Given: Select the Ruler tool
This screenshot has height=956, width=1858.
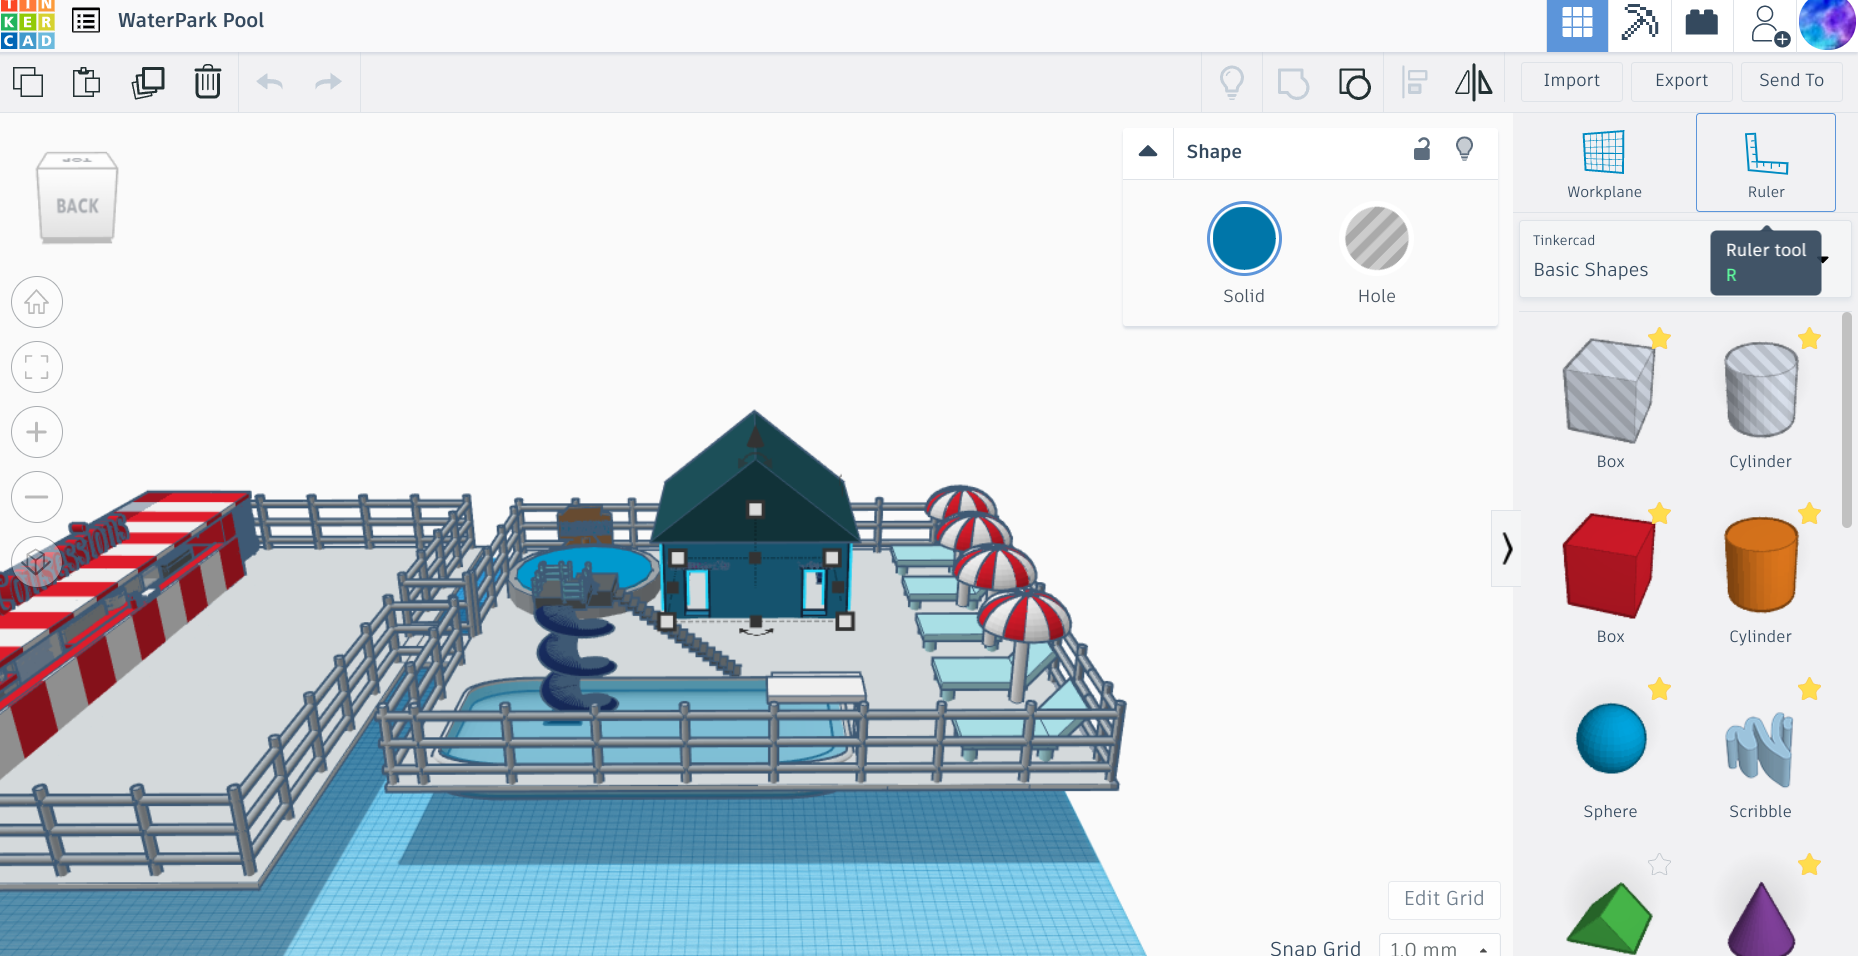Looking at the screenshot, I should click(1766, 162).
